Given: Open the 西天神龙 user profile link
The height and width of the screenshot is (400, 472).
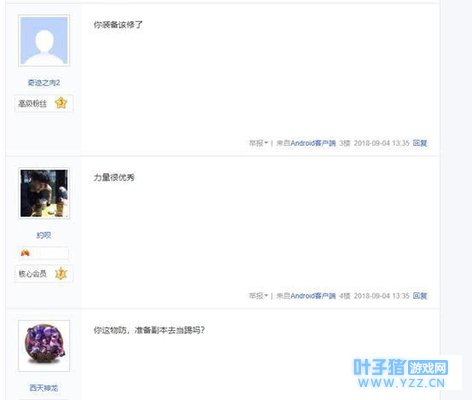Looking at the screenshot, I should [x=44, y=388].
